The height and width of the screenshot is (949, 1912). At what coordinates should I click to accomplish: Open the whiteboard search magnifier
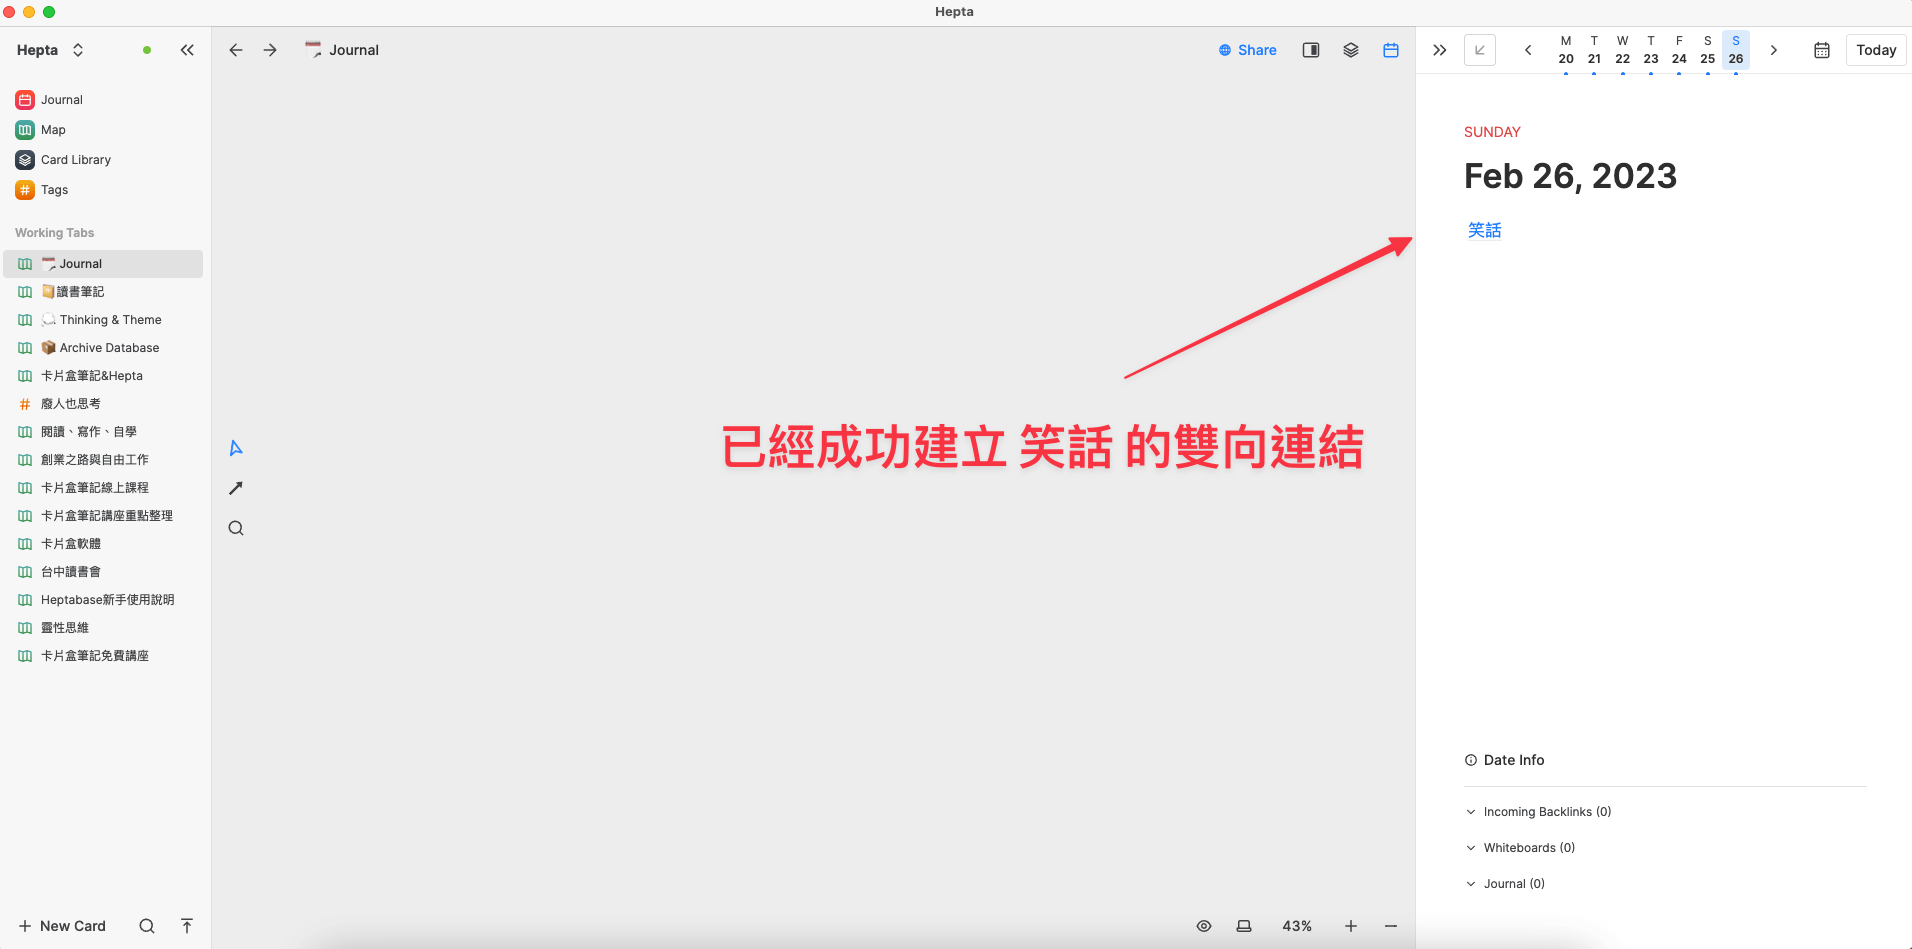(x=235, y=527)
